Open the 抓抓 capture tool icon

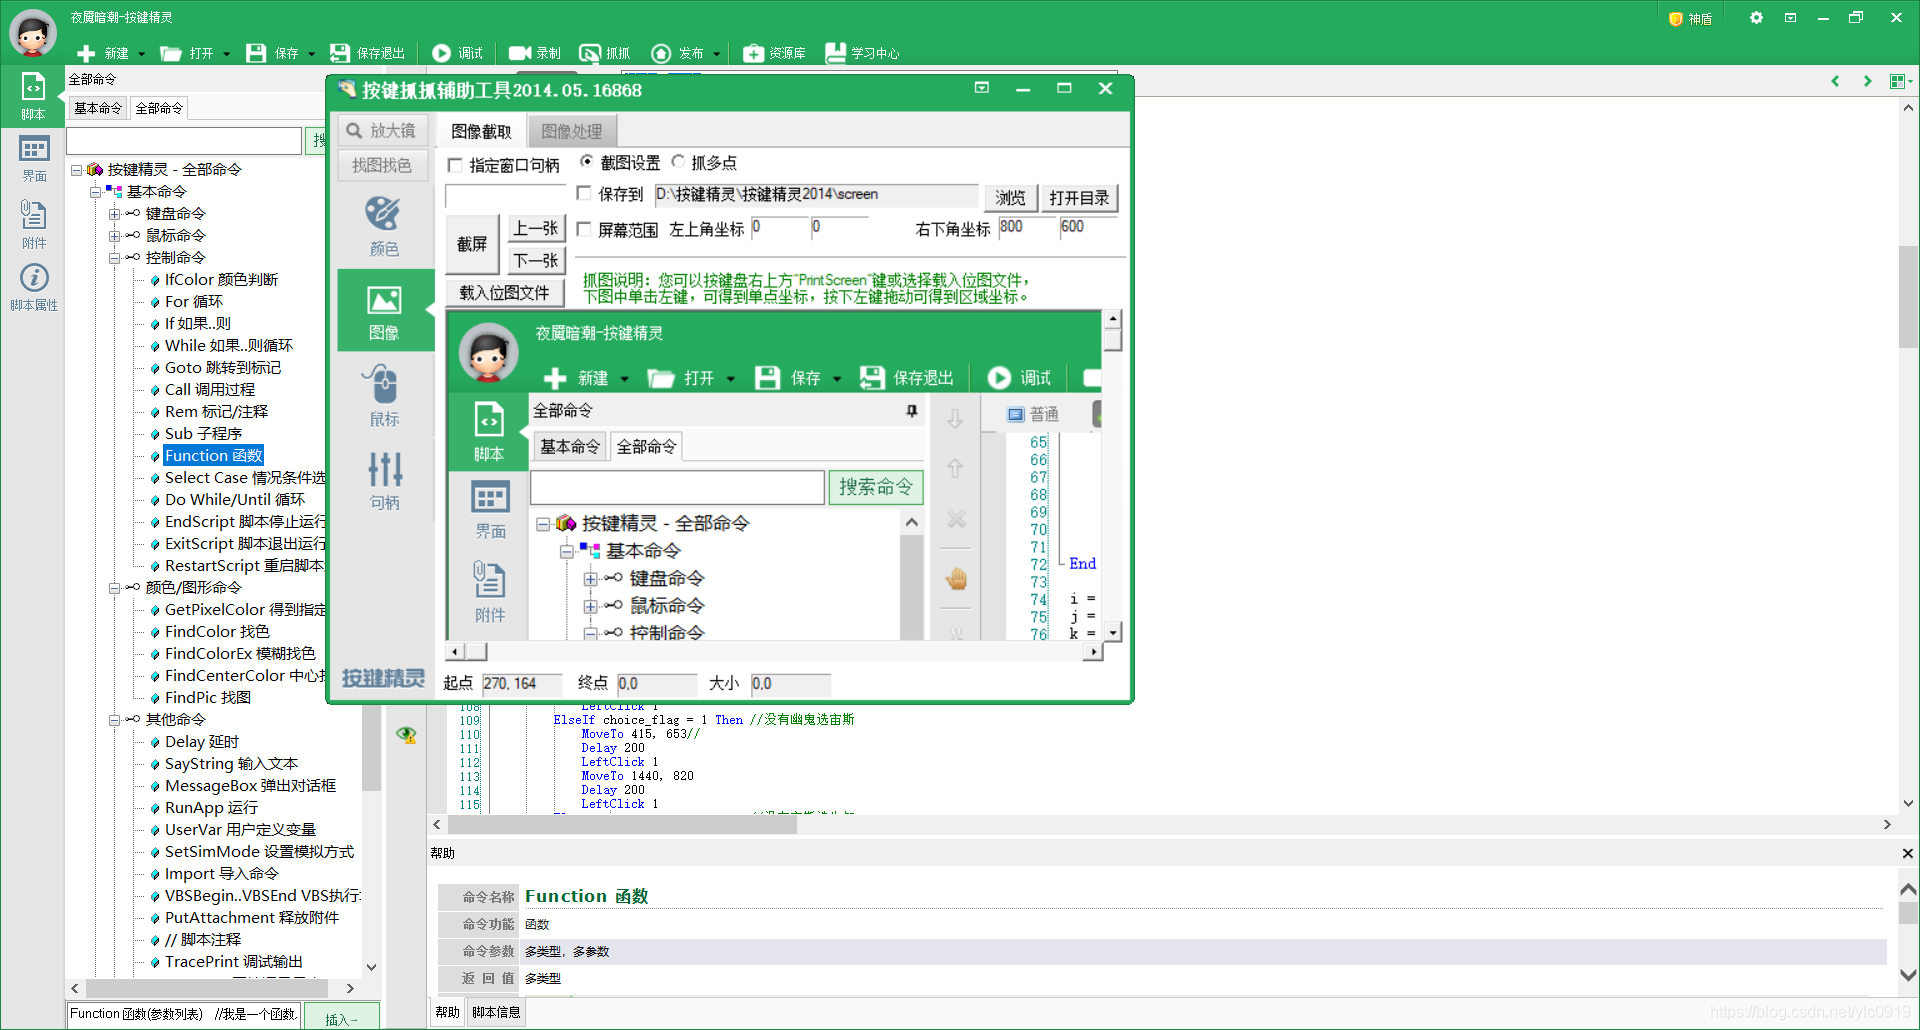point(590,53)
